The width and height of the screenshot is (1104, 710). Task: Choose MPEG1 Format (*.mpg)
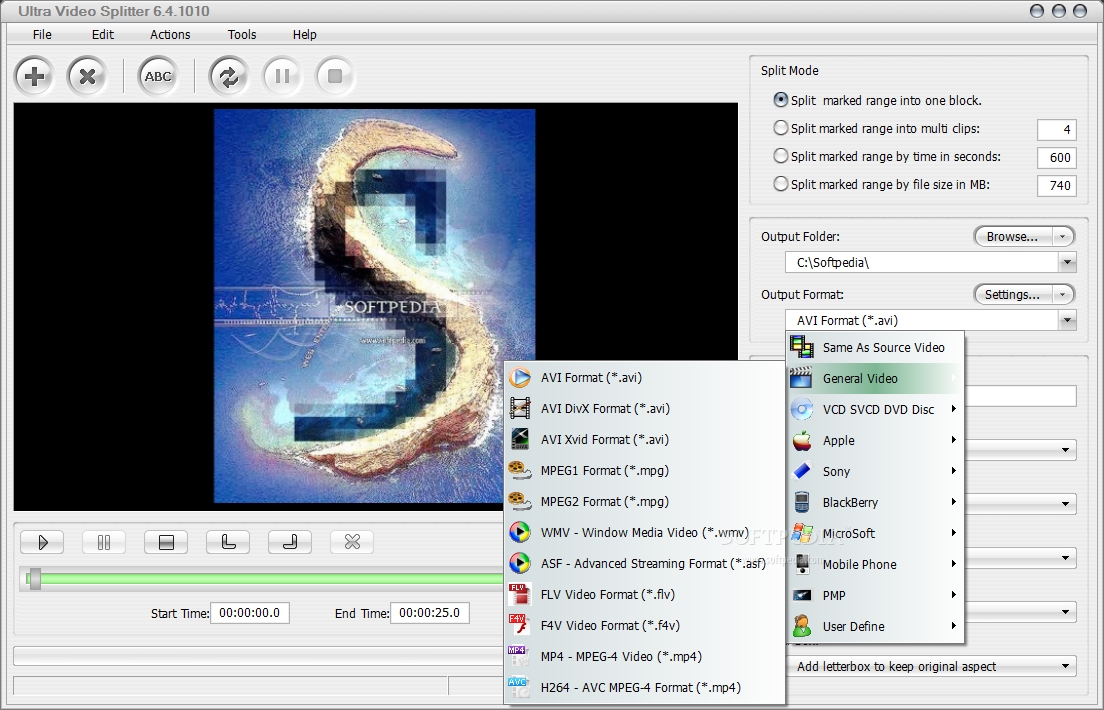(x=644, y=471)
